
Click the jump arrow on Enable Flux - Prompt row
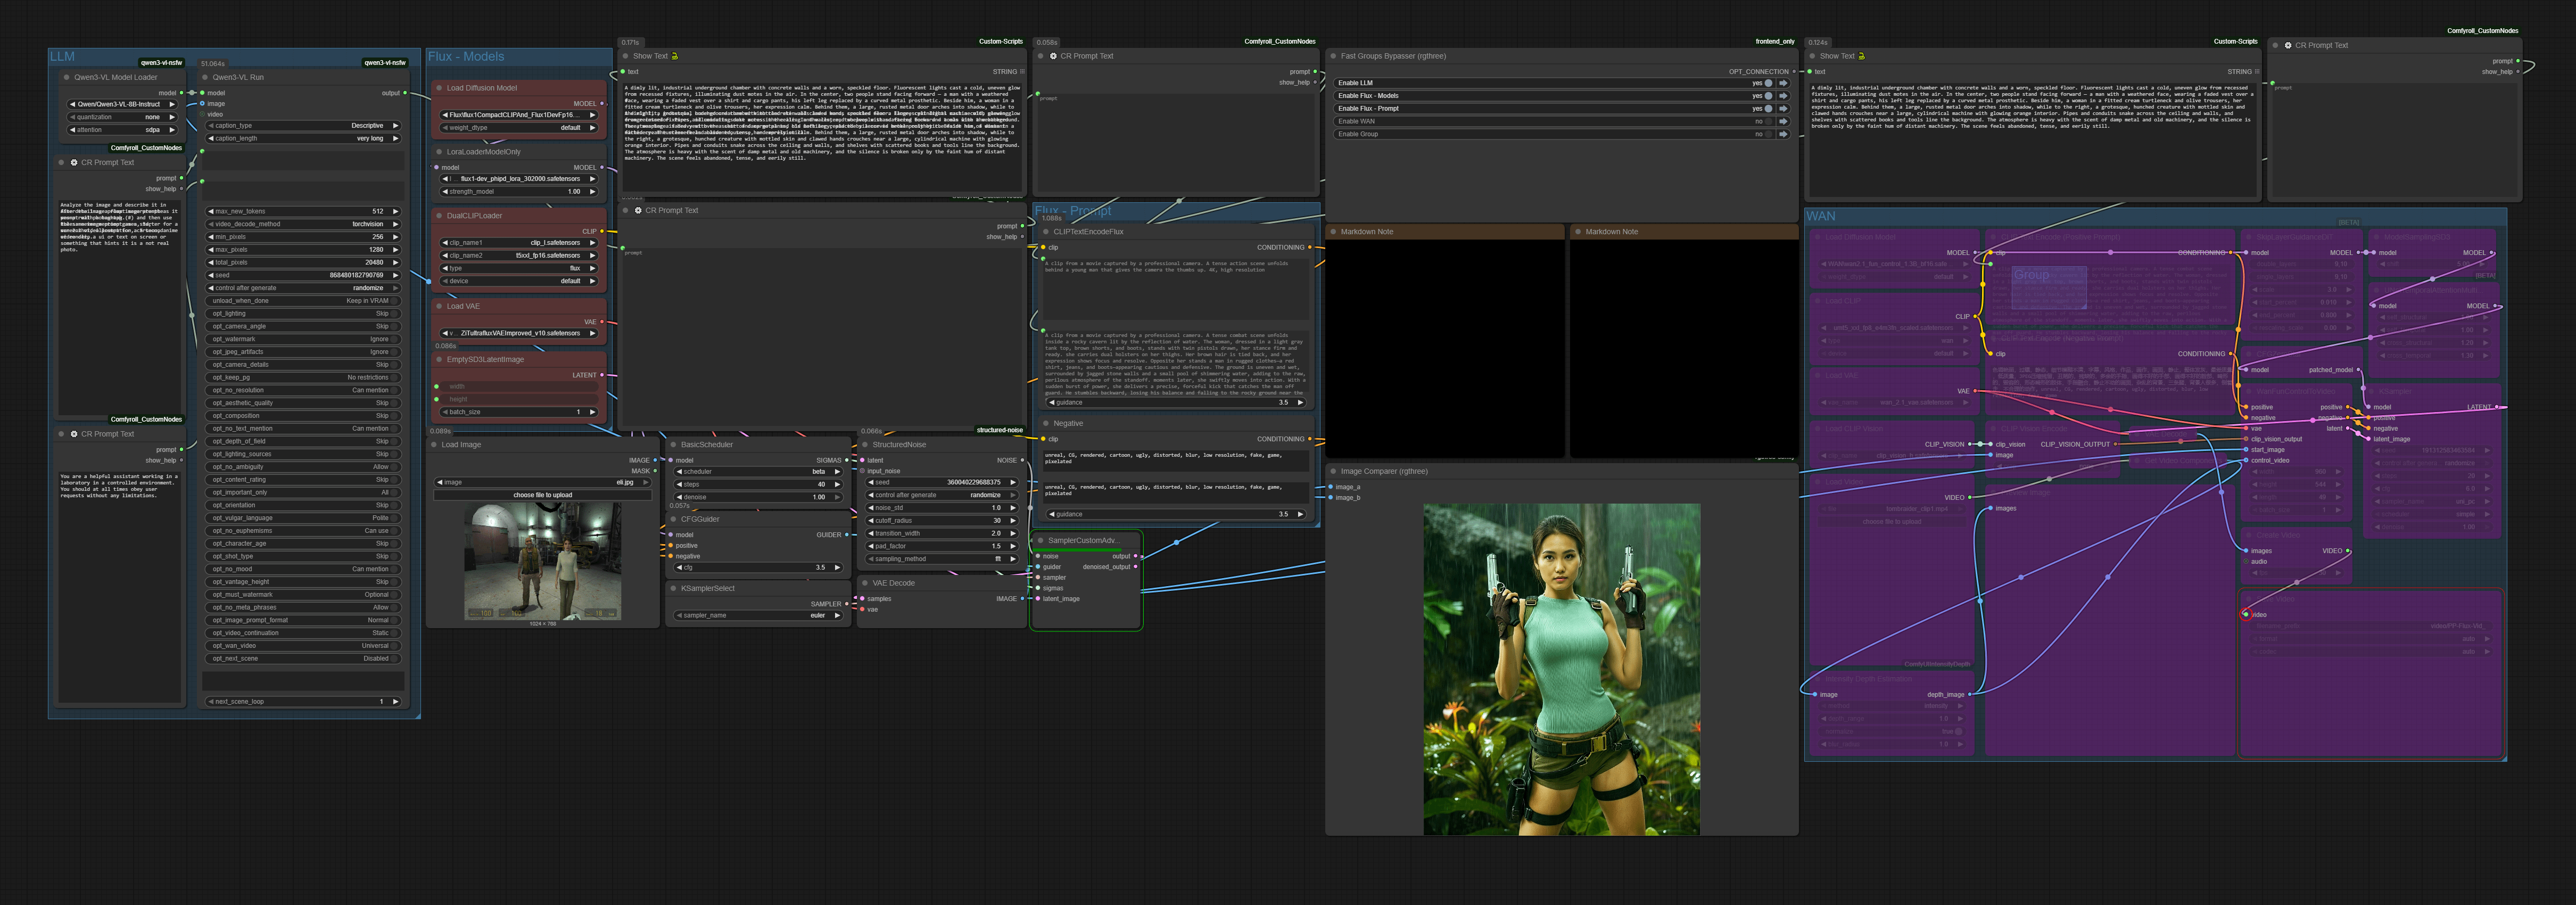point(1783,109)
